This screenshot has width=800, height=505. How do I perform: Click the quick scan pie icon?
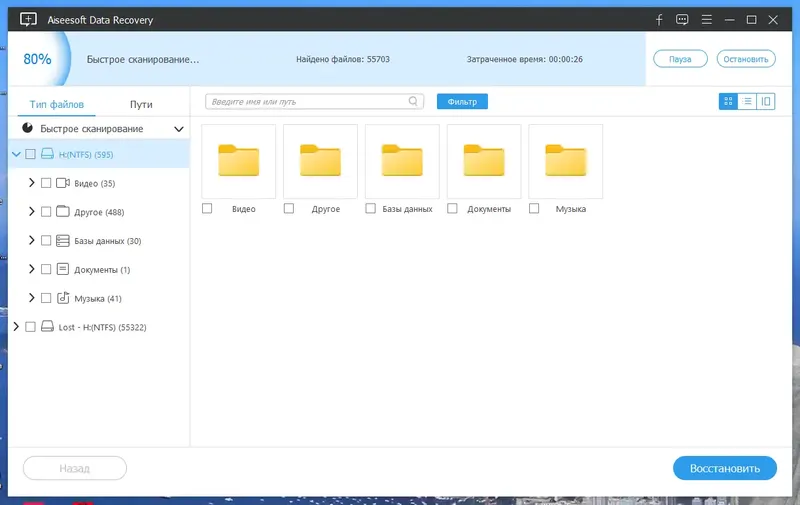click(x=28, y=128)
